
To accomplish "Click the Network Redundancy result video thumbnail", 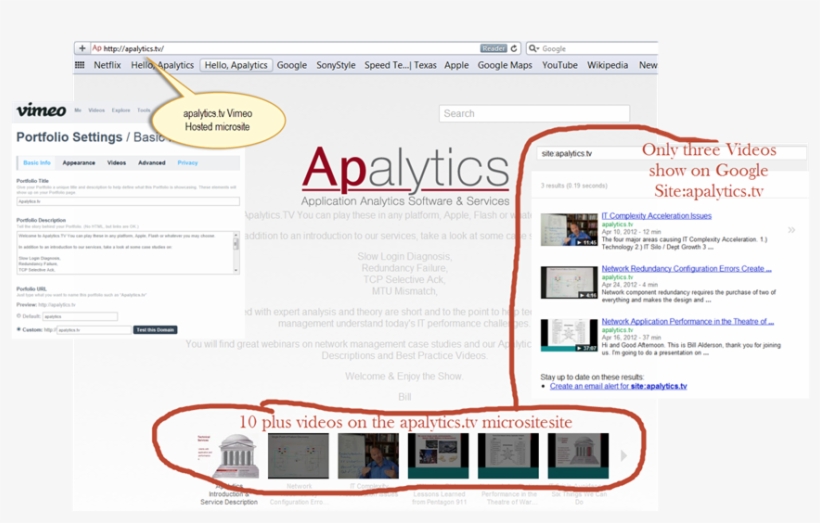I will click(x=569, y=282).
